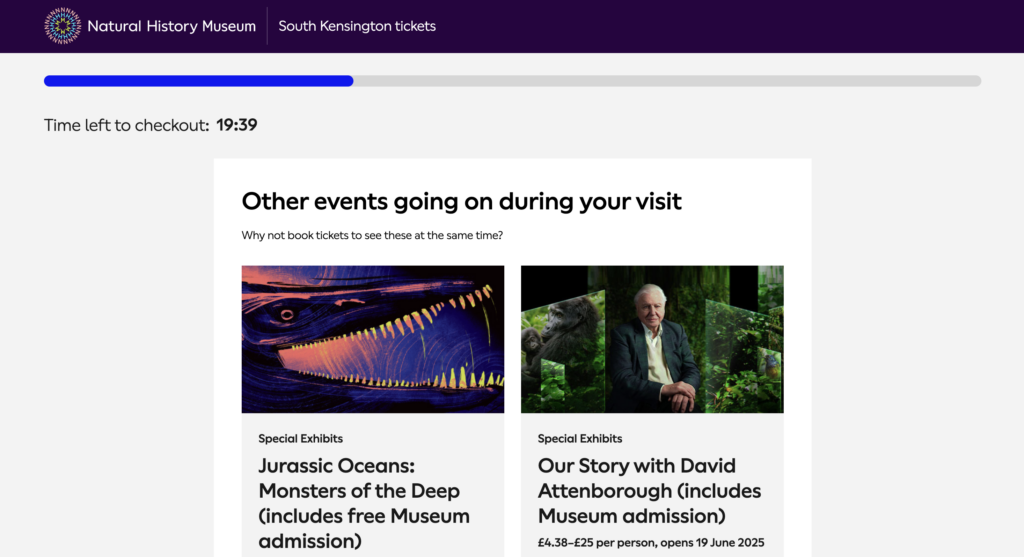This screenshot has width=1024, height=557.
Task: Open Our Story with David Attenborough title
Action: [x=649, y=490]
